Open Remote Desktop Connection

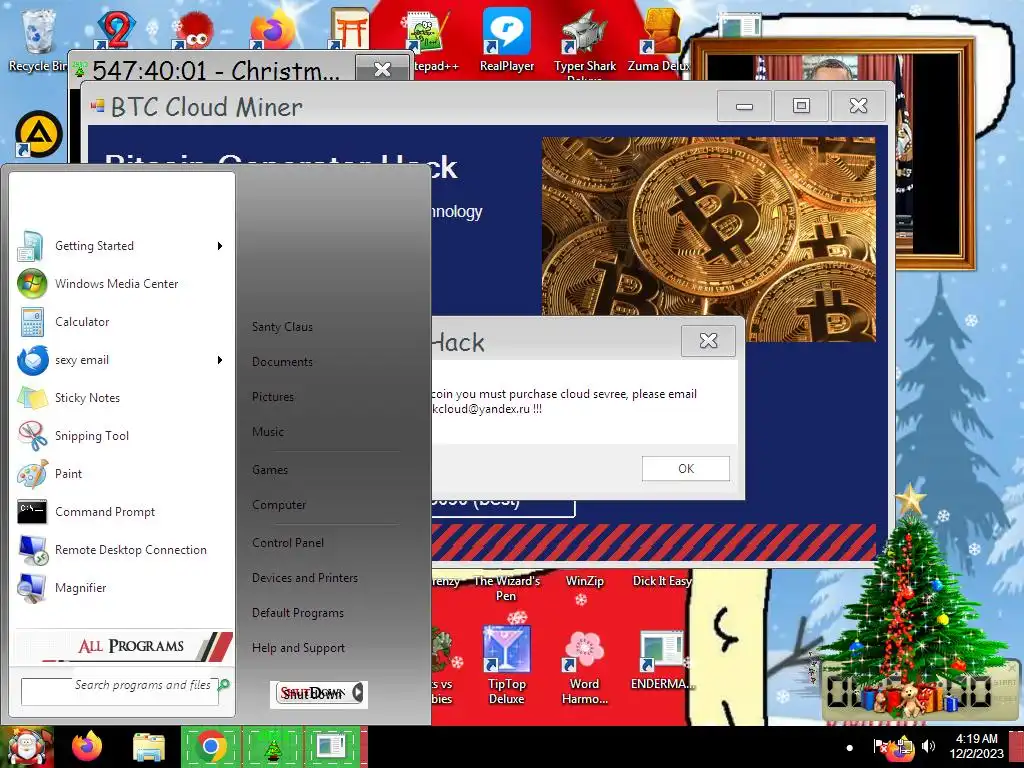tap(121, 550)
